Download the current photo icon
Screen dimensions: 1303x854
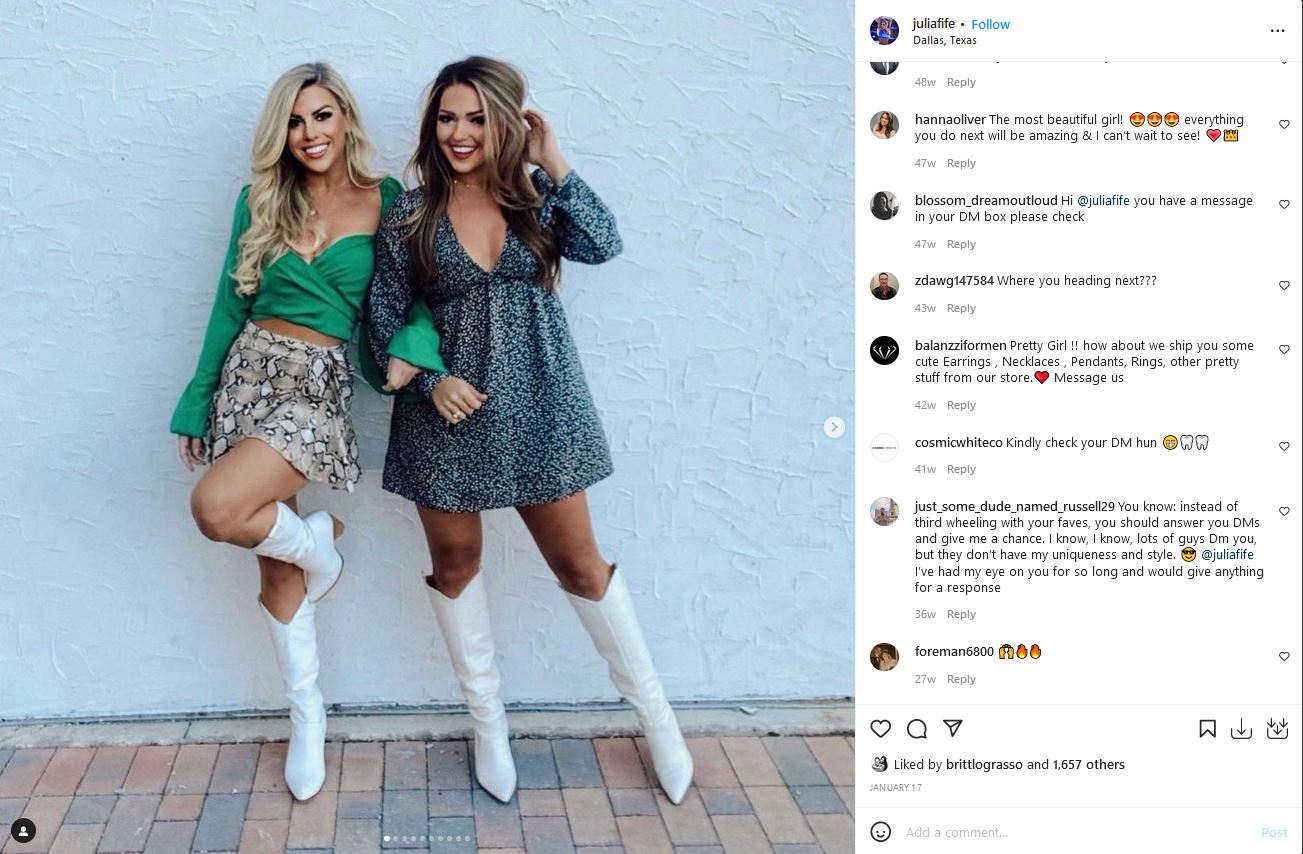pos(1241,729)
